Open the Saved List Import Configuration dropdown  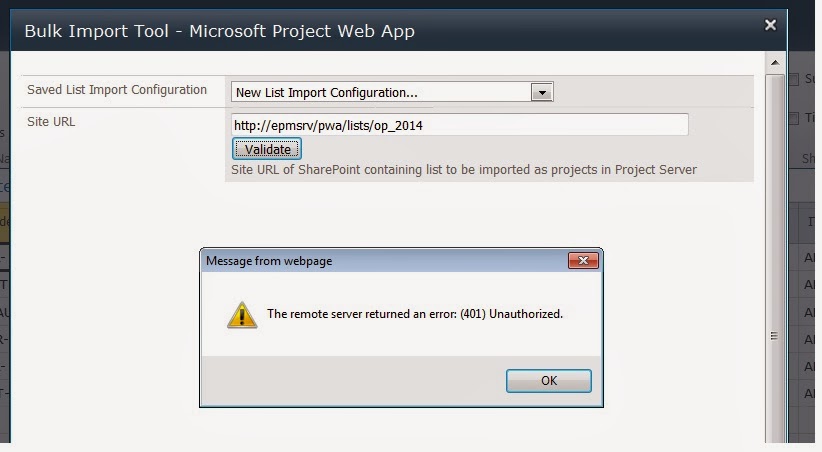(x=541, y=92)
